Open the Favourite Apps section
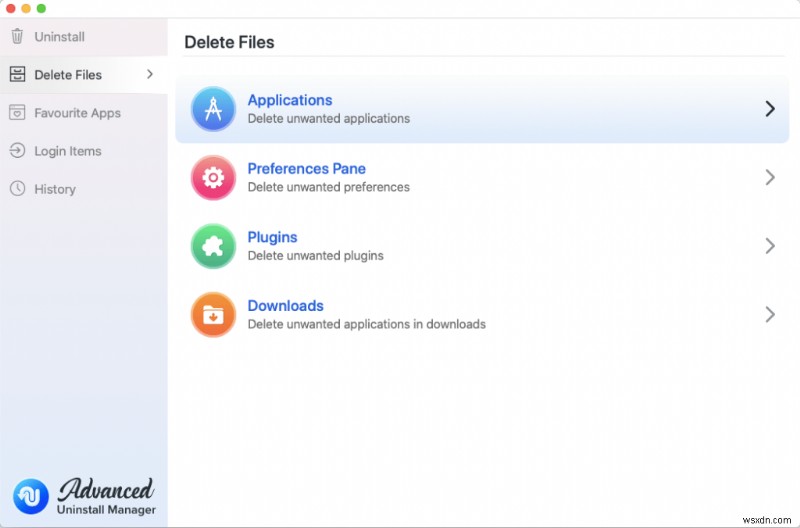 77,113
